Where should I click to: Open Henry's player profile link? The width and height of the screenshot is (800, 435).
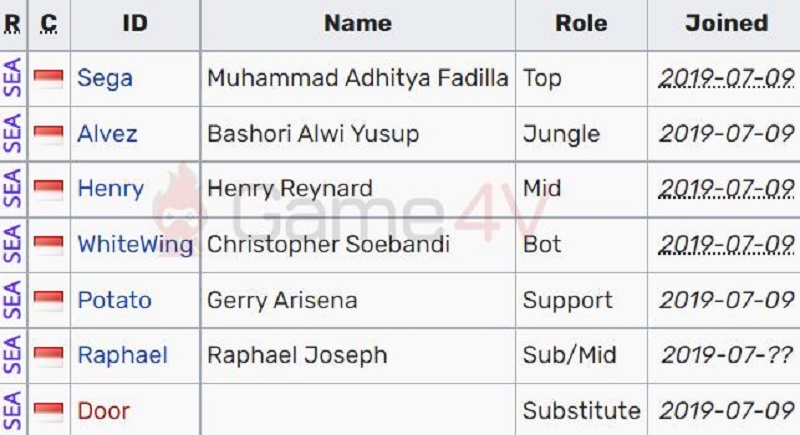[x=111, y=189]
